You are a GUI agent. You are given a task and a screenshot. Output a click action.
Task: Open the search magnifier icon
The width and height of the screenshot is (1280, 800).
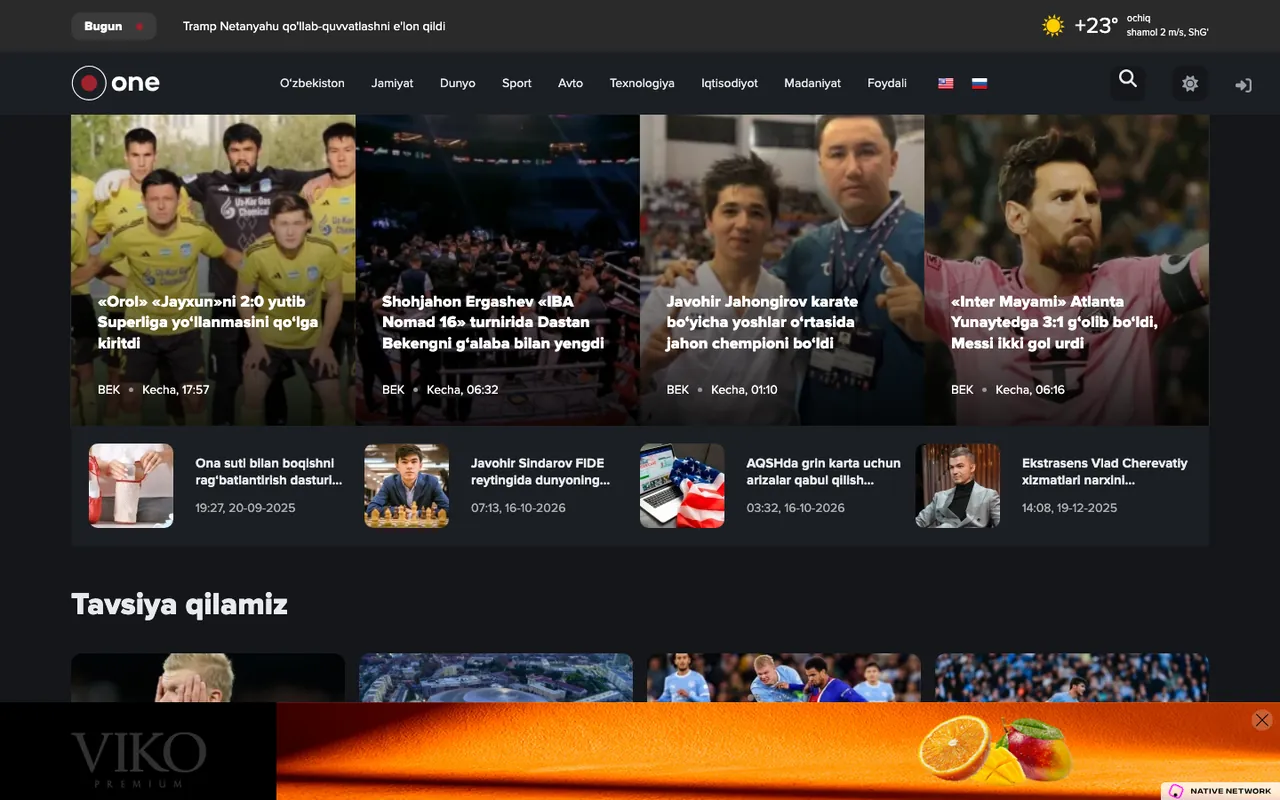[1128, 80]
